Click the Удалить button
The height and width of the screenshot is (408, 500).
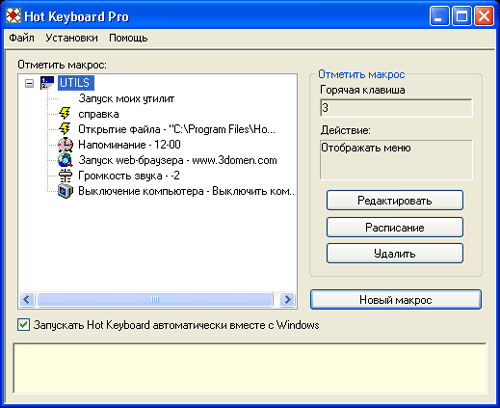coord(395,253)
